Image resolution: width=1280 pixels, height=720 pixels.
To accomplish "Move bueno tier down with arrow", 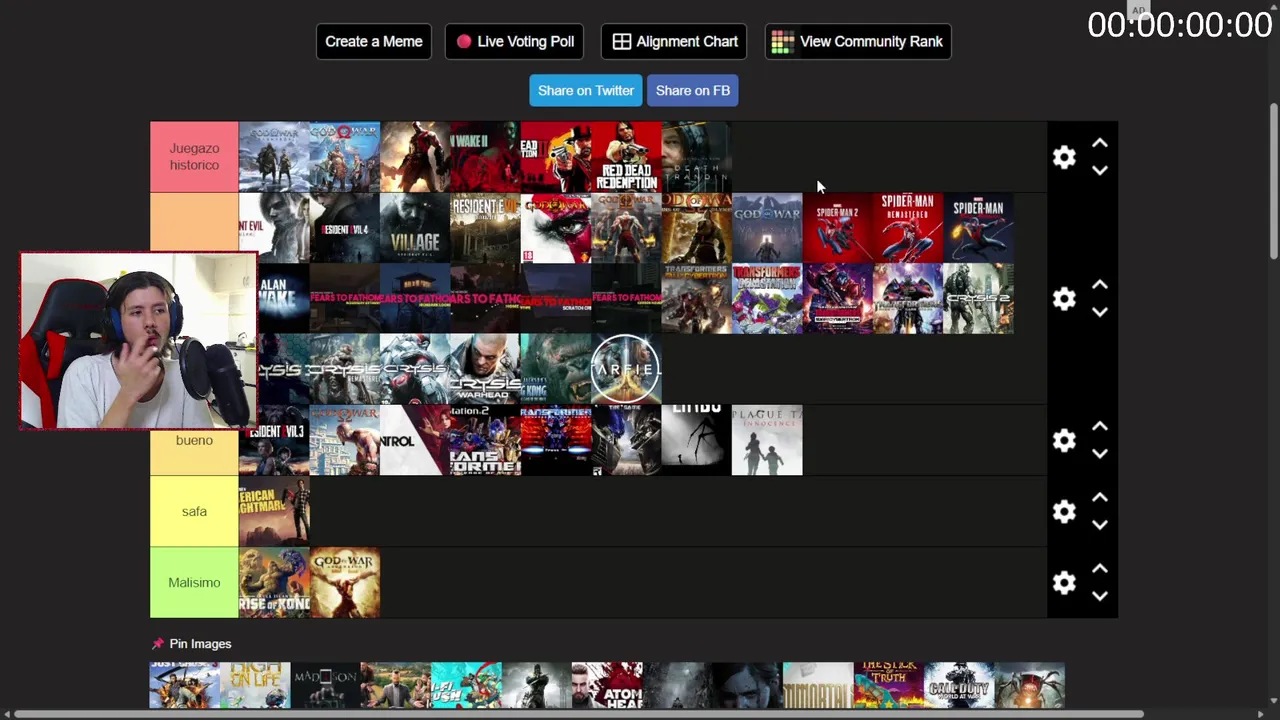I will [1100, 455].
